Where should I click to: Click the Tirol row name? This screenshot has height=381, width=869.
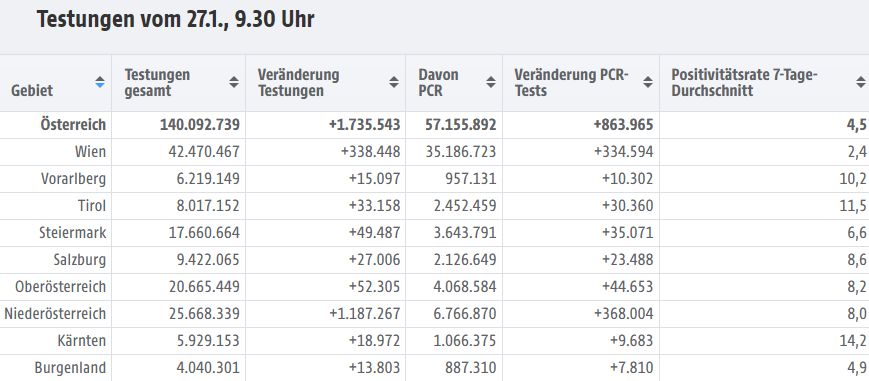(x=92, y=206)
